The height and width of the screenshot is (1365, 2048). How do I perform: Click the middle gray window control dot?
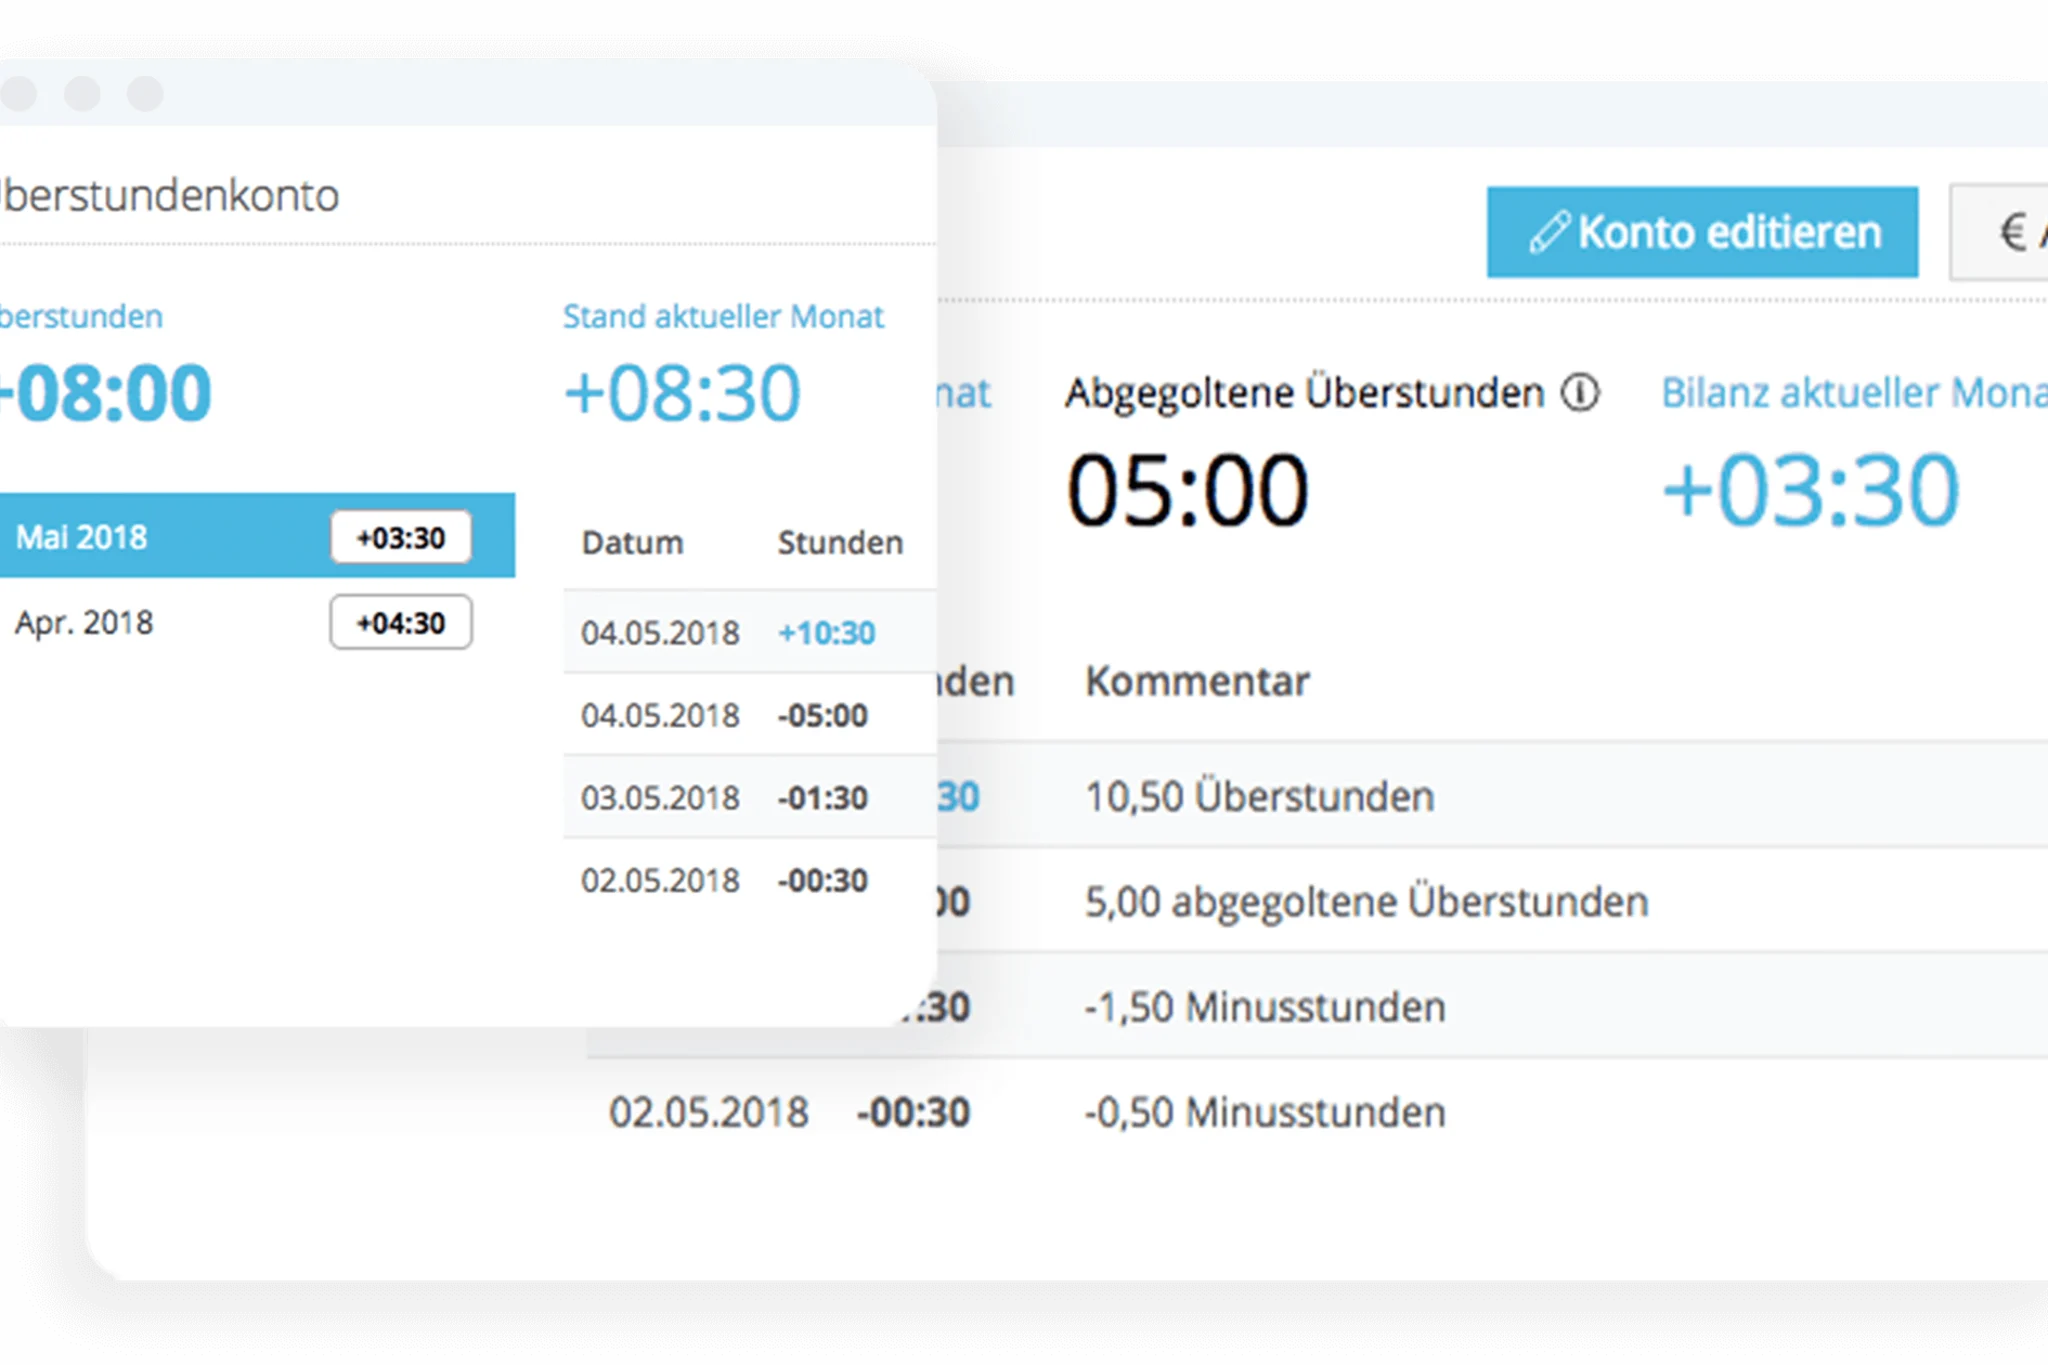[x=82, y=93]
